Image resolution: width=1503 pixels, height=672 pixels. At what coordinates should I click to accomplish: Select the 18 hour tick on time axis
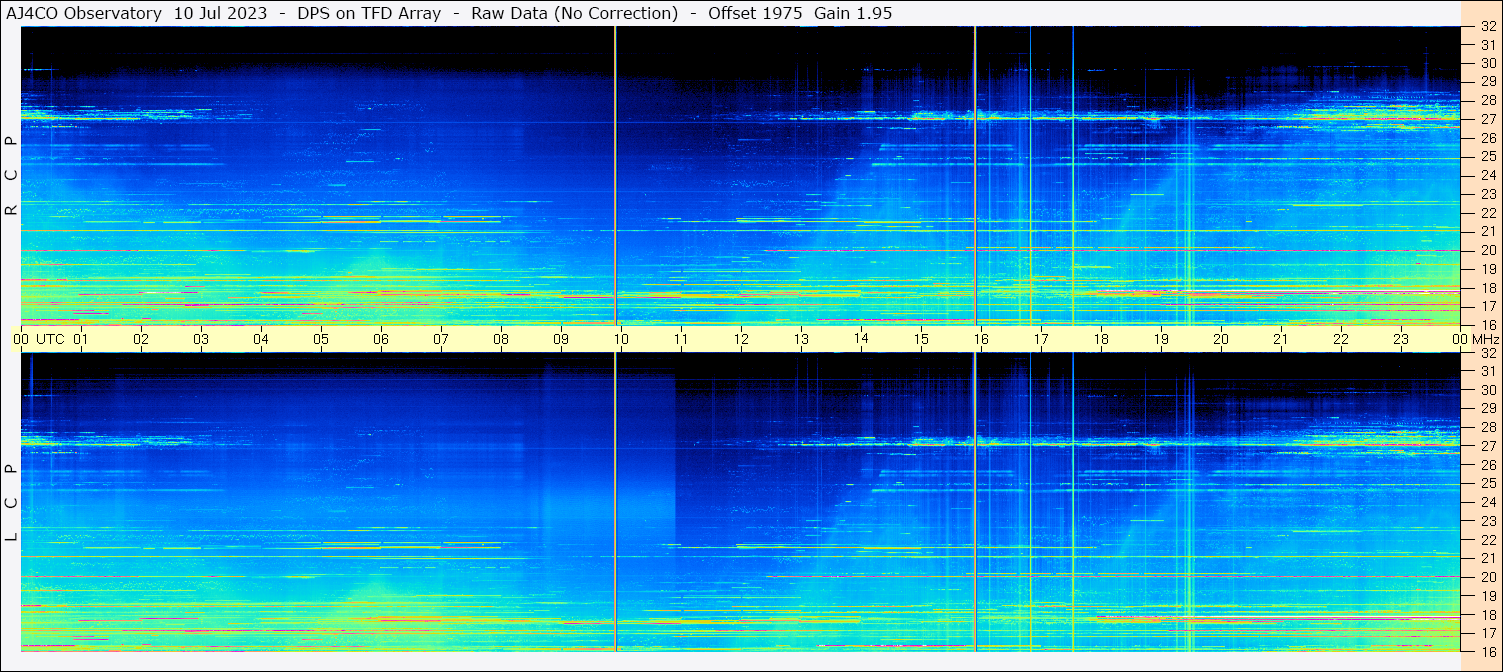click(x=1101, y=339)
